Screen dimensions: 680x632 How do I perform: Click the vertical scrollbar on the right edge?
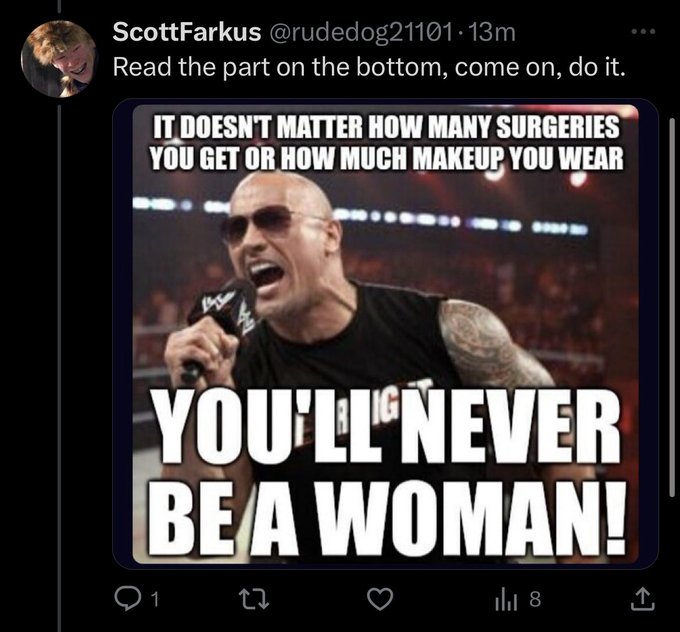(x=672, y=308)
